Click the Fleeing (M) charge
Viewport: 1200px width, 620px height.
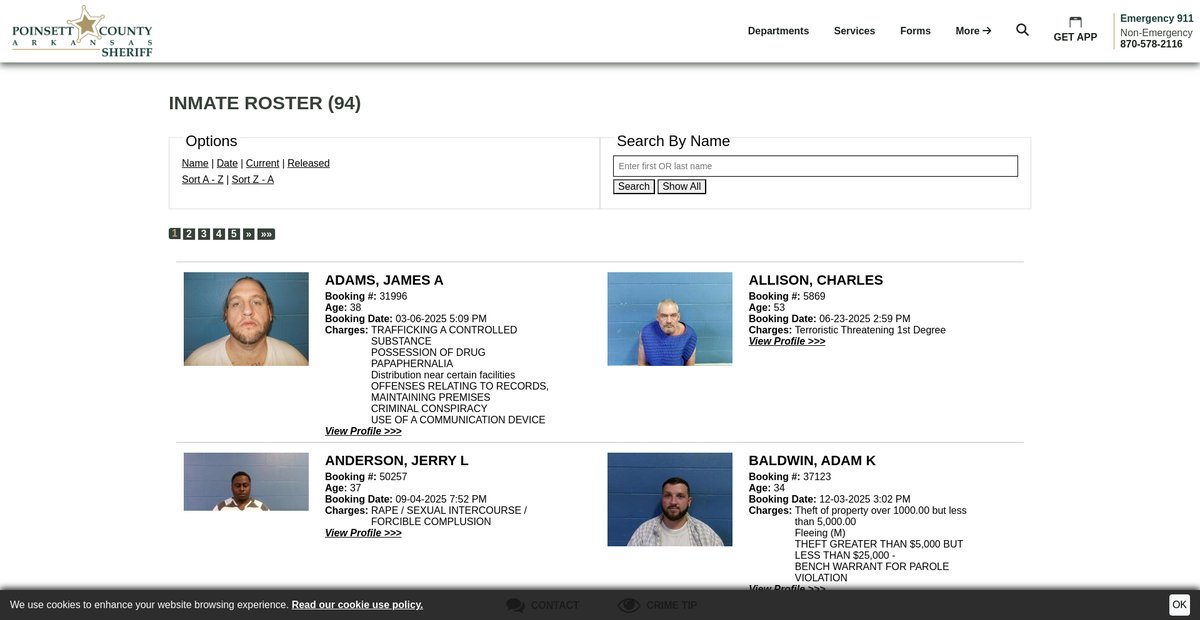[x=820, y=533]
